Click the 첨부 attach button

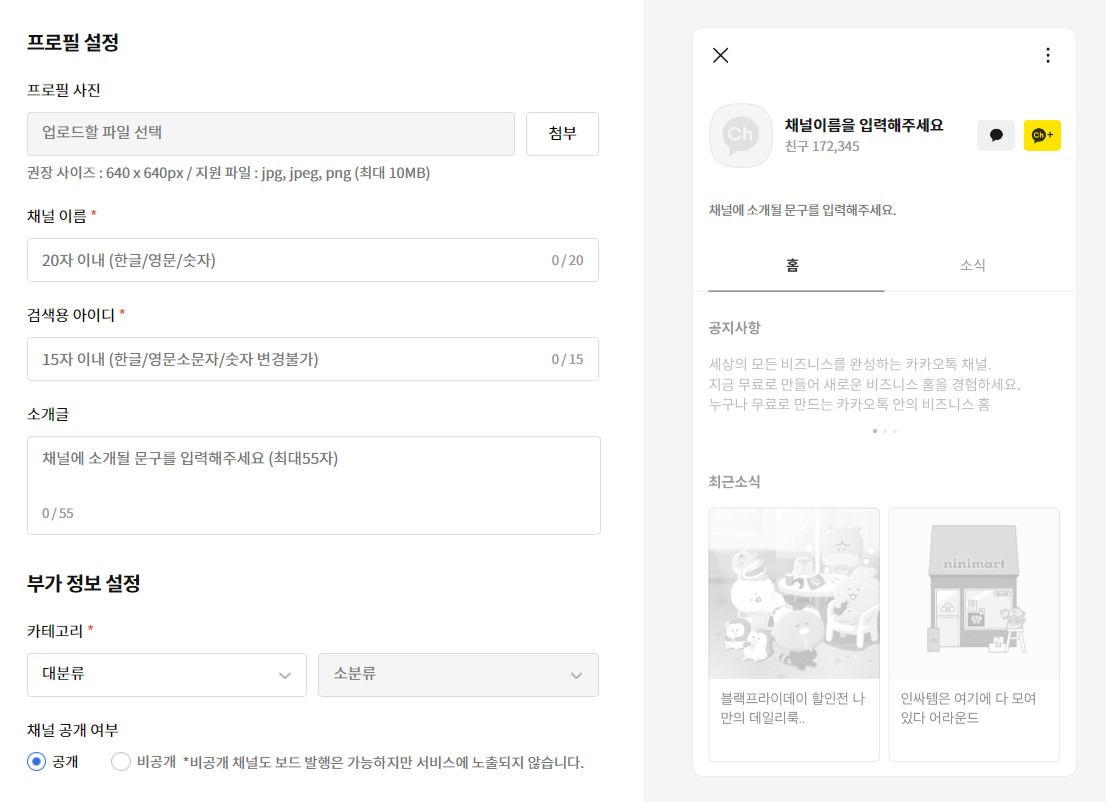562,133
